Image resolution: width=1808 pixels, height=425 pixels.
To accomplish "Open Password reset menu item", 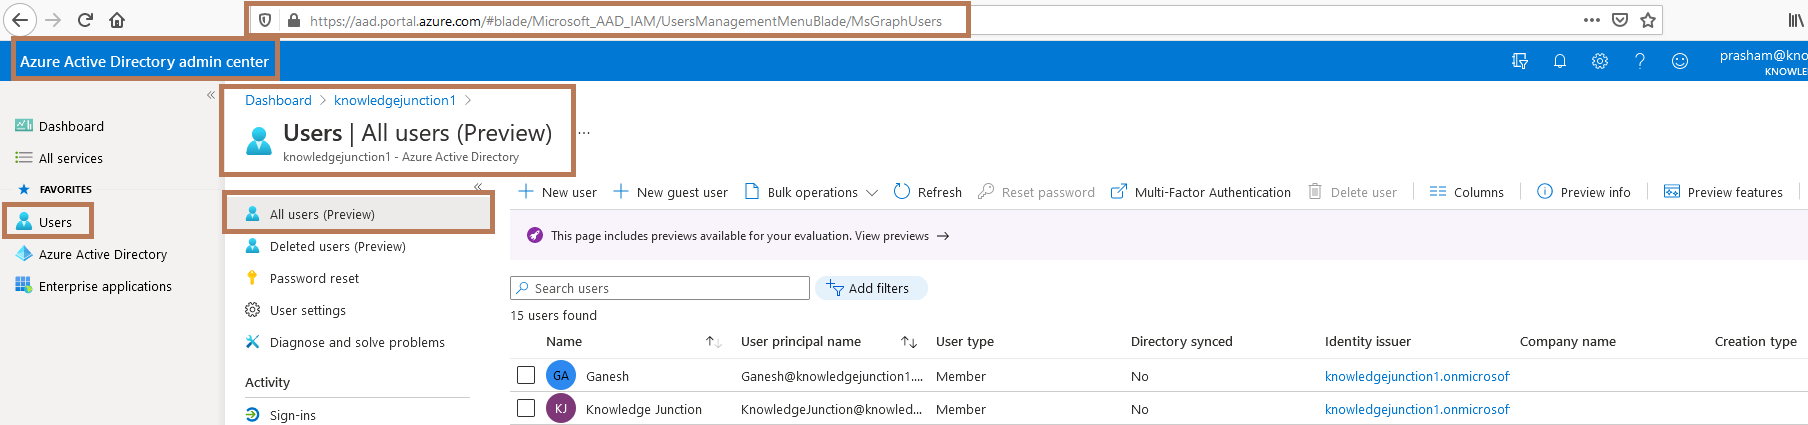I will coord(314,278).
